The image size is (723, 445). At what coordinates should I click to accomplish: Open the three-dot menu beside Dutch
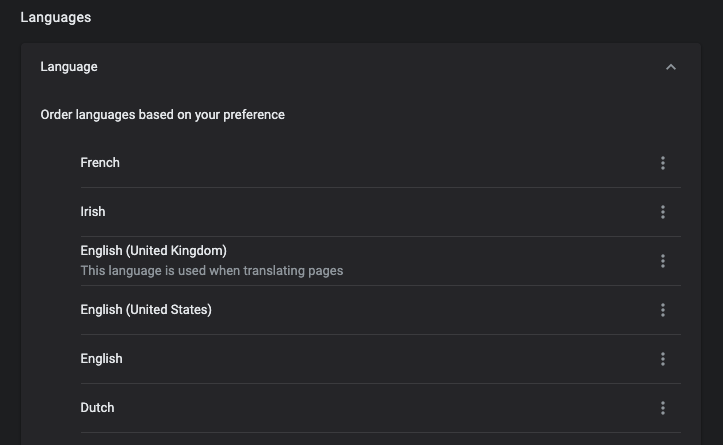[x=662, y=408]
